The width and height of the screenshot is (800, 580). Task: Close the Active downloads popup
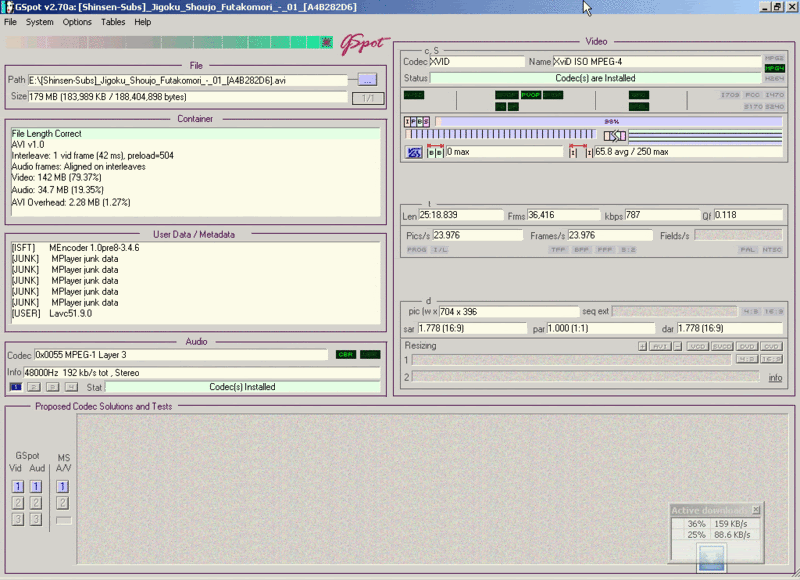click(756, 510)
